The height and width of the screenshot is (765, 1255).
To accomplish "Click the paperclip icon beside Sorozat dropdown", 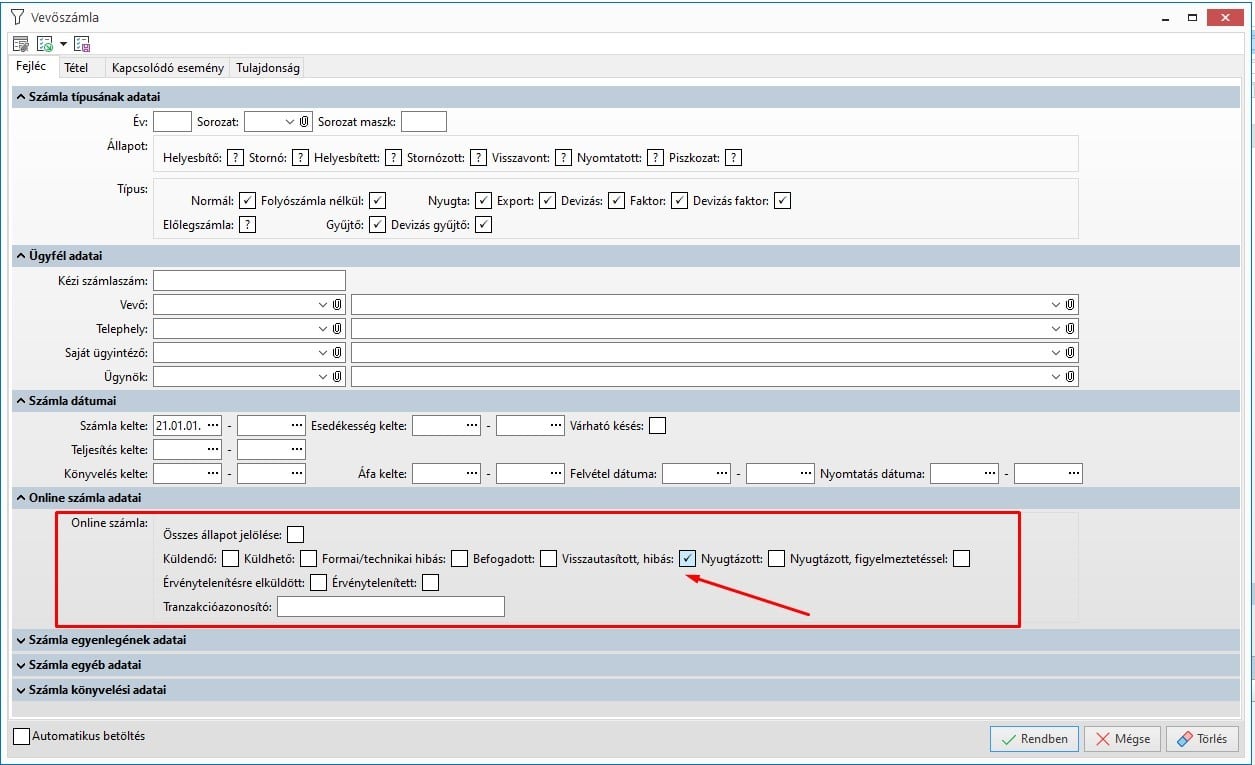I will (x=304, y=122).
